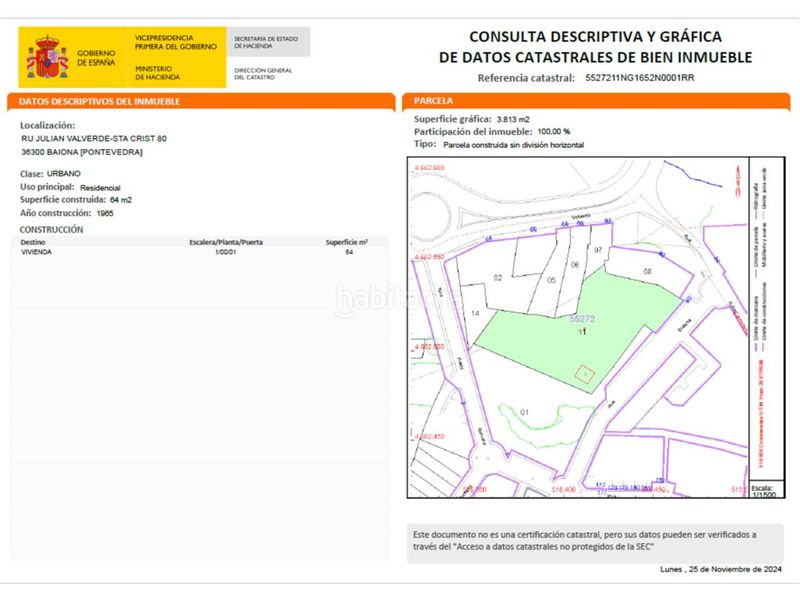Screen dimensions: 800x600
Task: Click the SECRETARÍA DE ESTADO DE HACIENDA box
Action: click(x=268, y=42)
